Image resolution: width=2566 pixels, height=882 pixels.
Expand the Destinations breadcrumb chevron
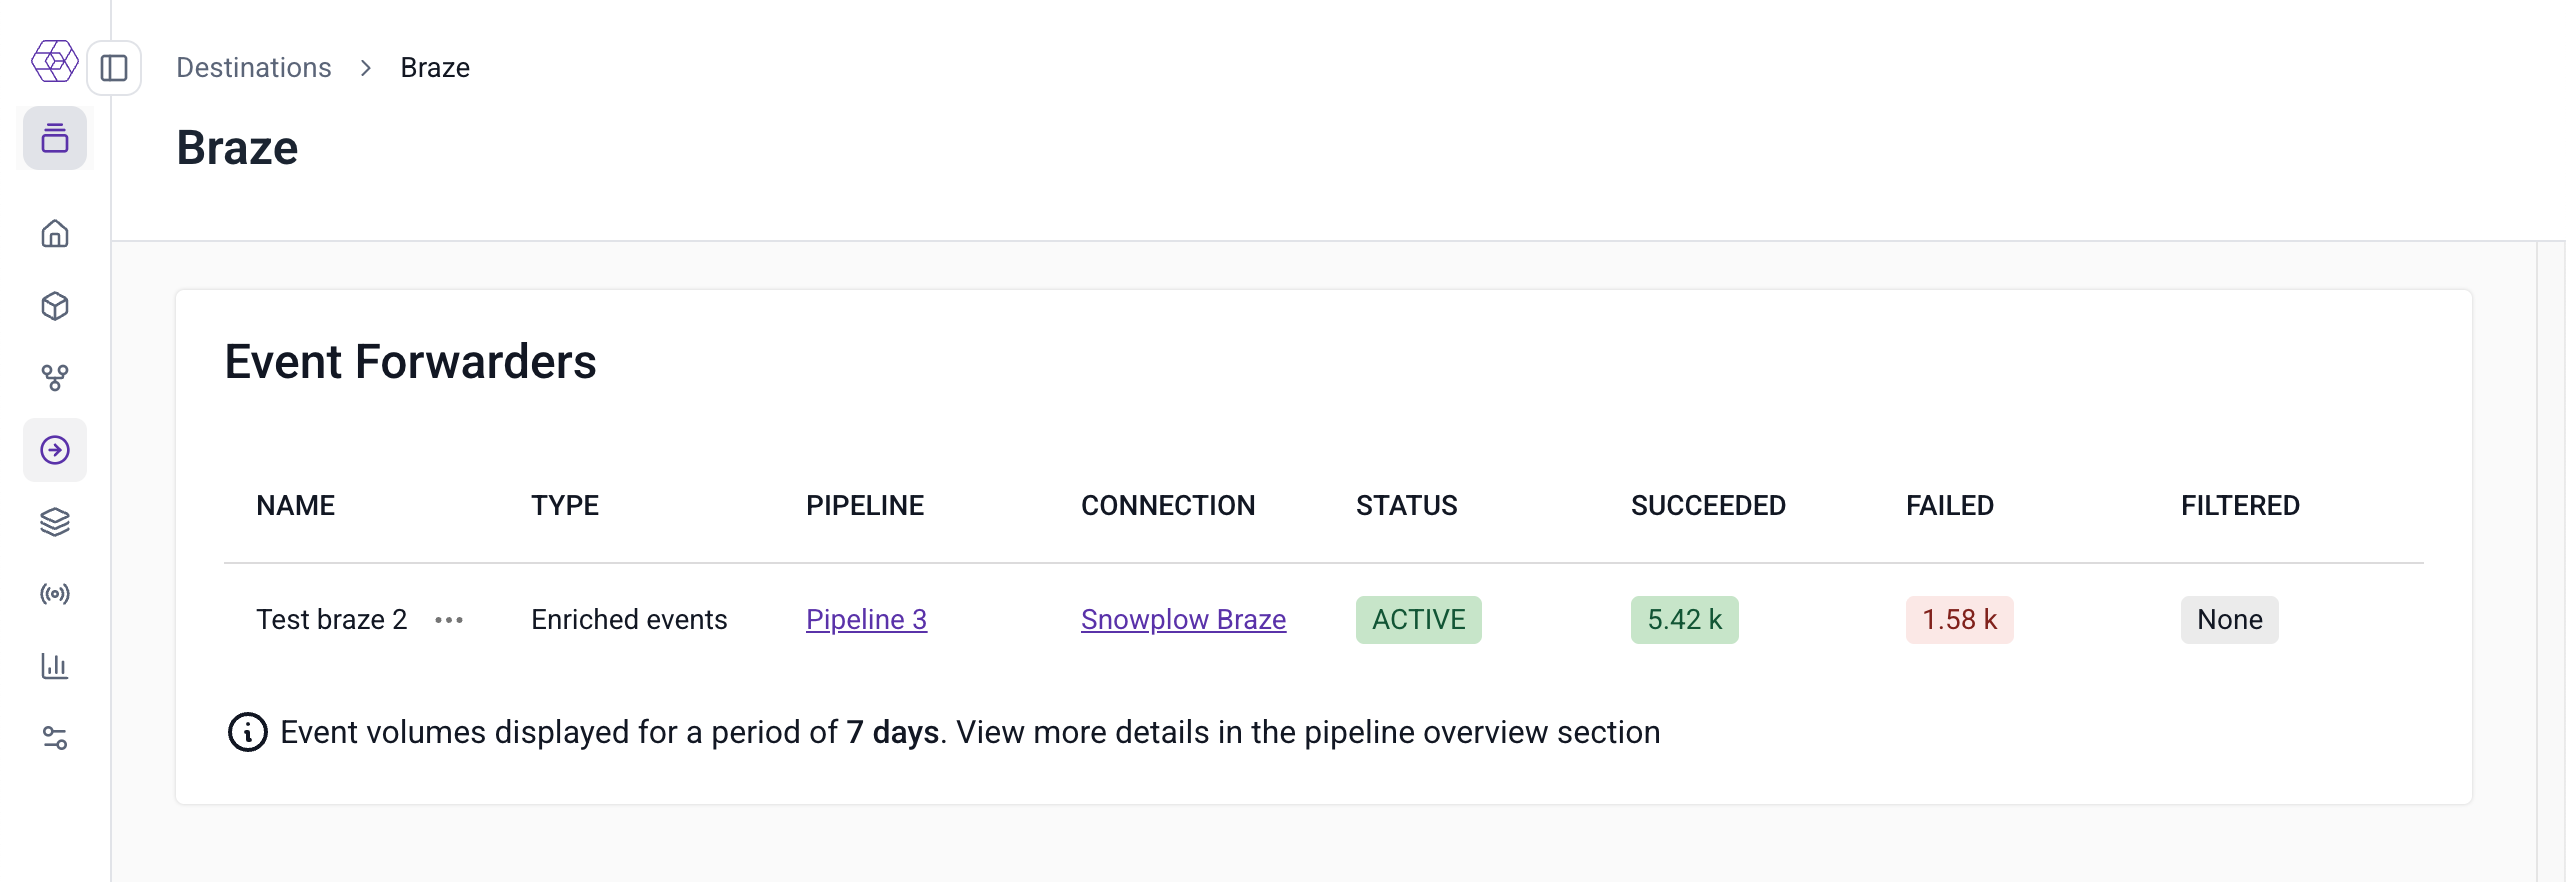pyautogui.click(x=366, y=67)
